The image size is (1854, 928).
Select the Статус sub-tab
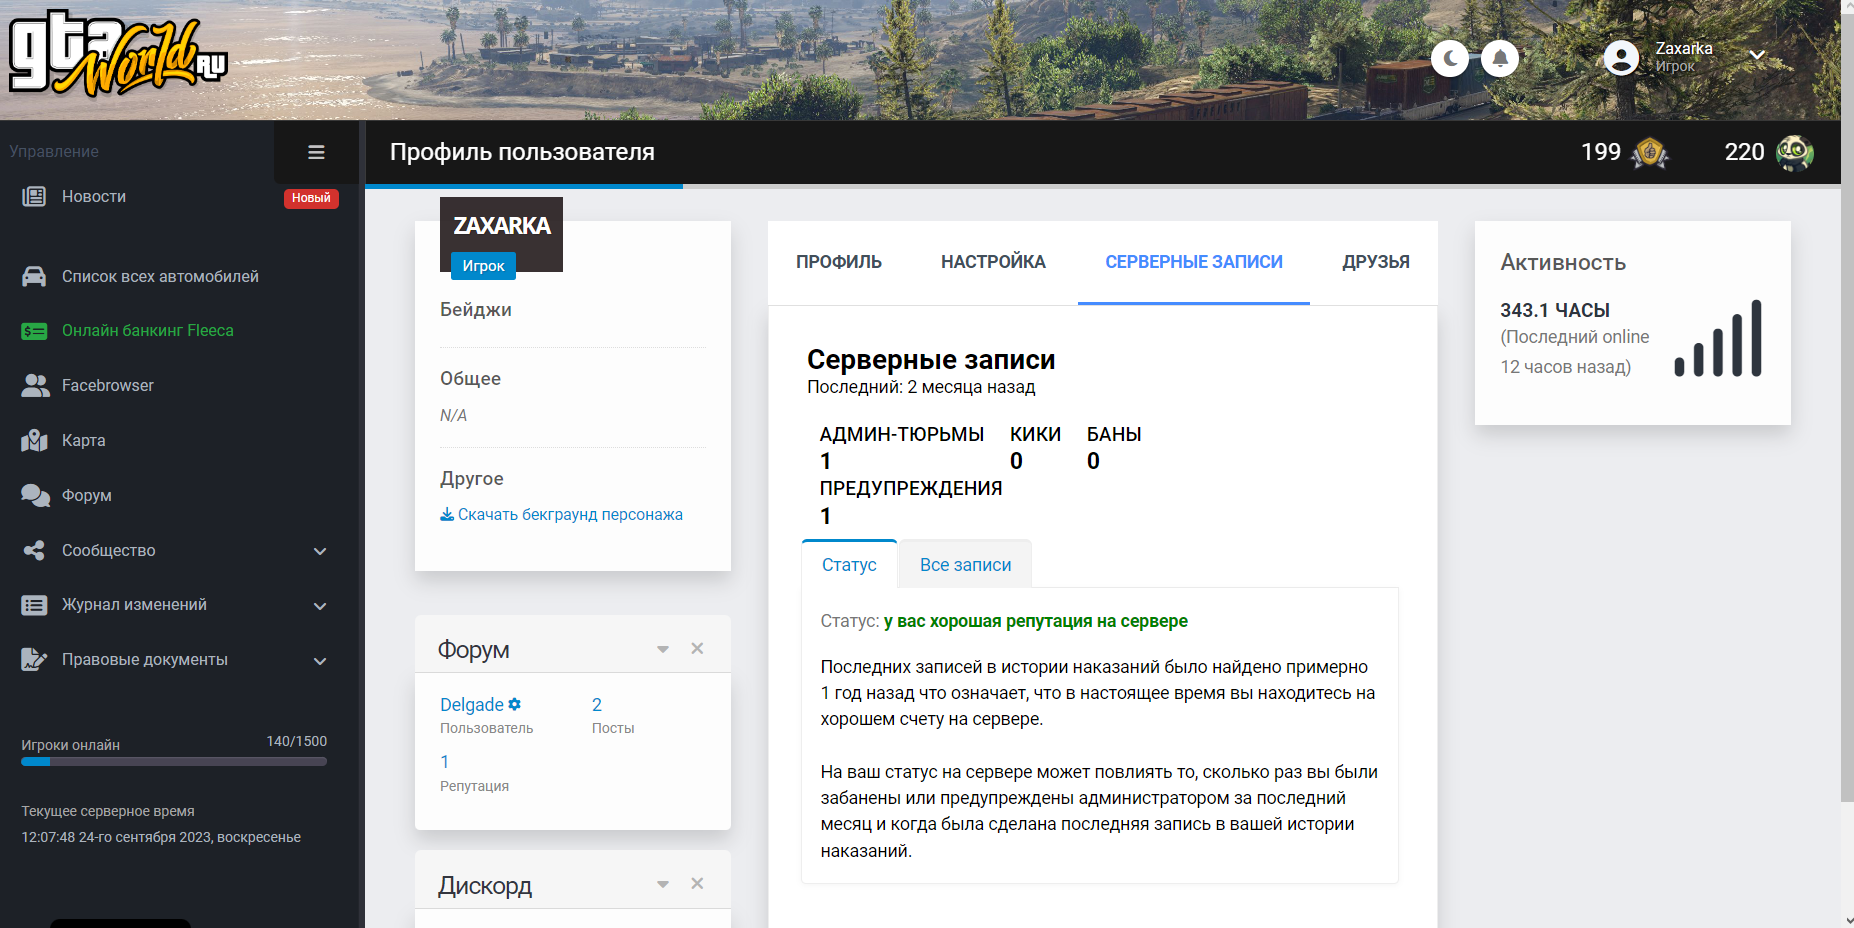coord(849,565)
